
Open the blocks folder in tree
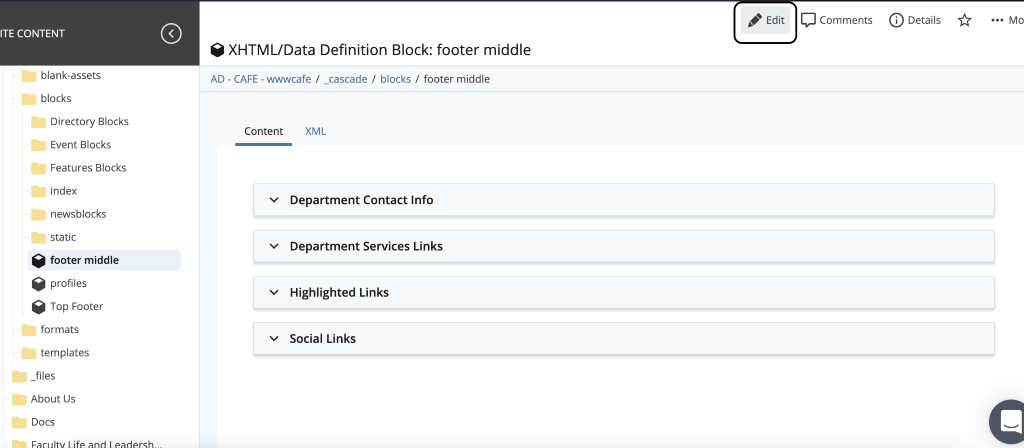56,99
